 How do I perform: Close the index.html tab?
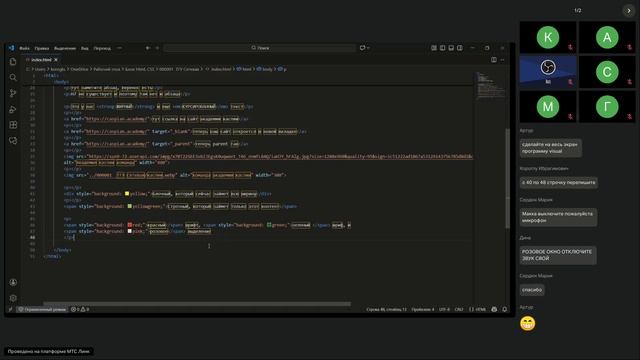pyautogui.click(x=56, y=60)
